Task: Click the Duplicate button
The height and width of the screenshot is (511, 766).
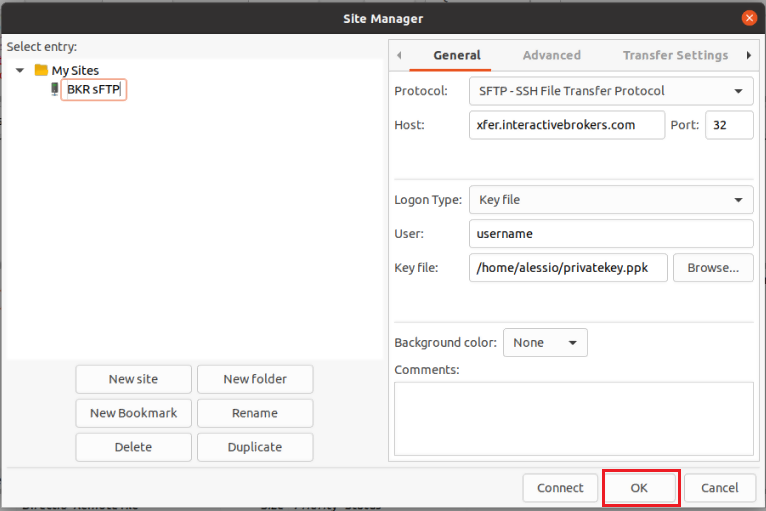Action: [x=255, y=447]
